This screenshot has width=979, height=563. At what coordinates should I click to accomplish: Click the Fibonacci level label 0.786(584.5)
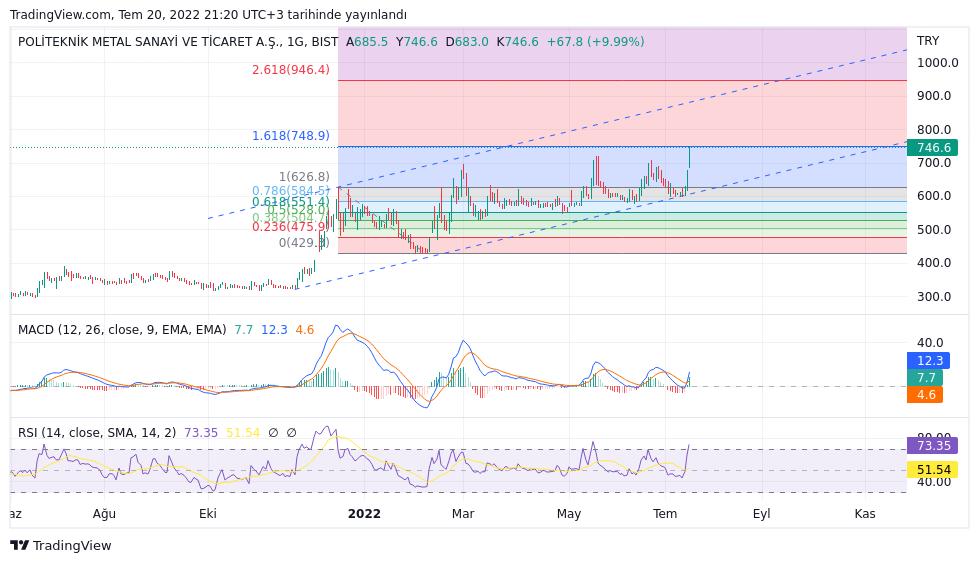coord(291,190)
